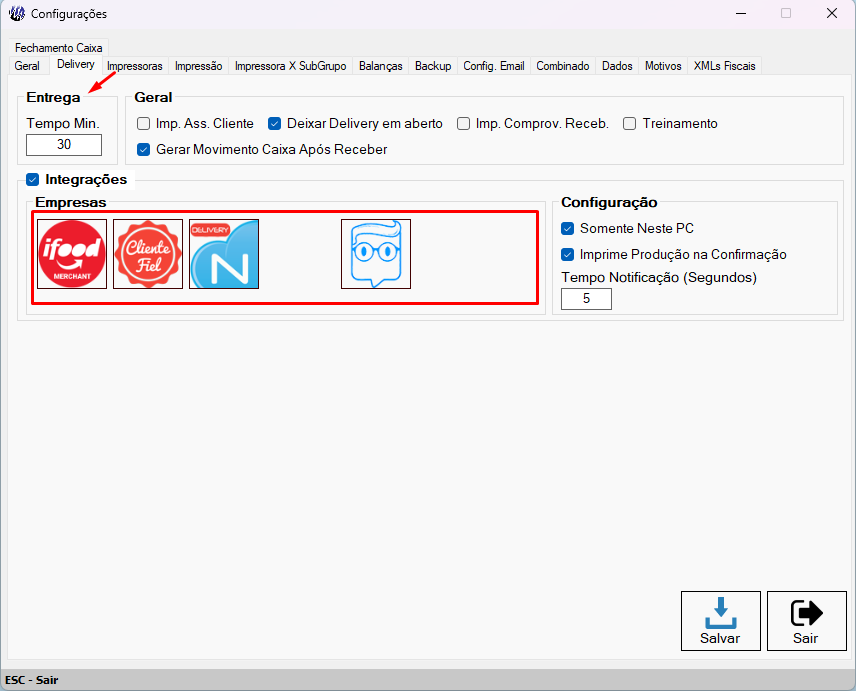Screen dimensions: 856x691
Task: Click the Tempo Notificação (Segundos) label
Action: pyautogui.click(x=659, y=278)
